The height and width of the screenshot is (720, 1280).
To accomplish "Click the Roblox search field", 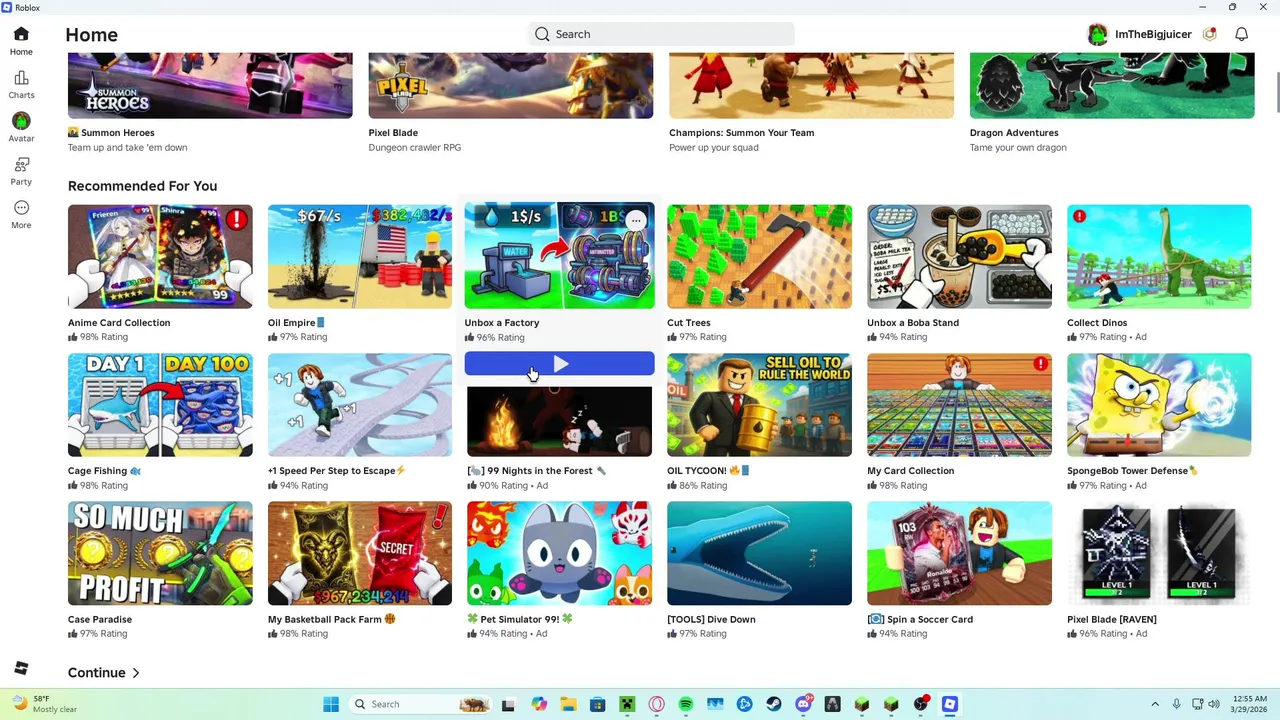I will 661,34.
